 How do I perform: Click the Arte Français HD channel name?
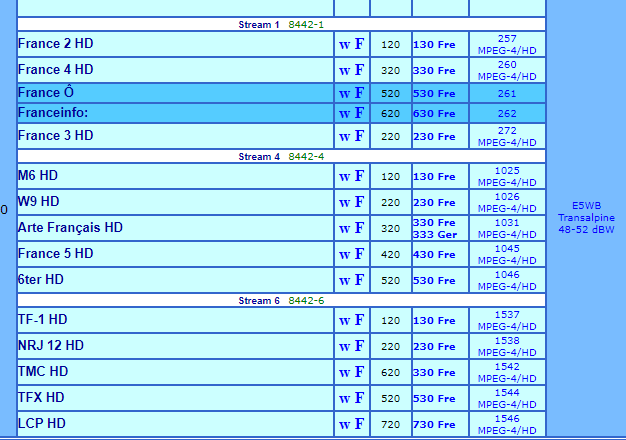click(70, 228)
